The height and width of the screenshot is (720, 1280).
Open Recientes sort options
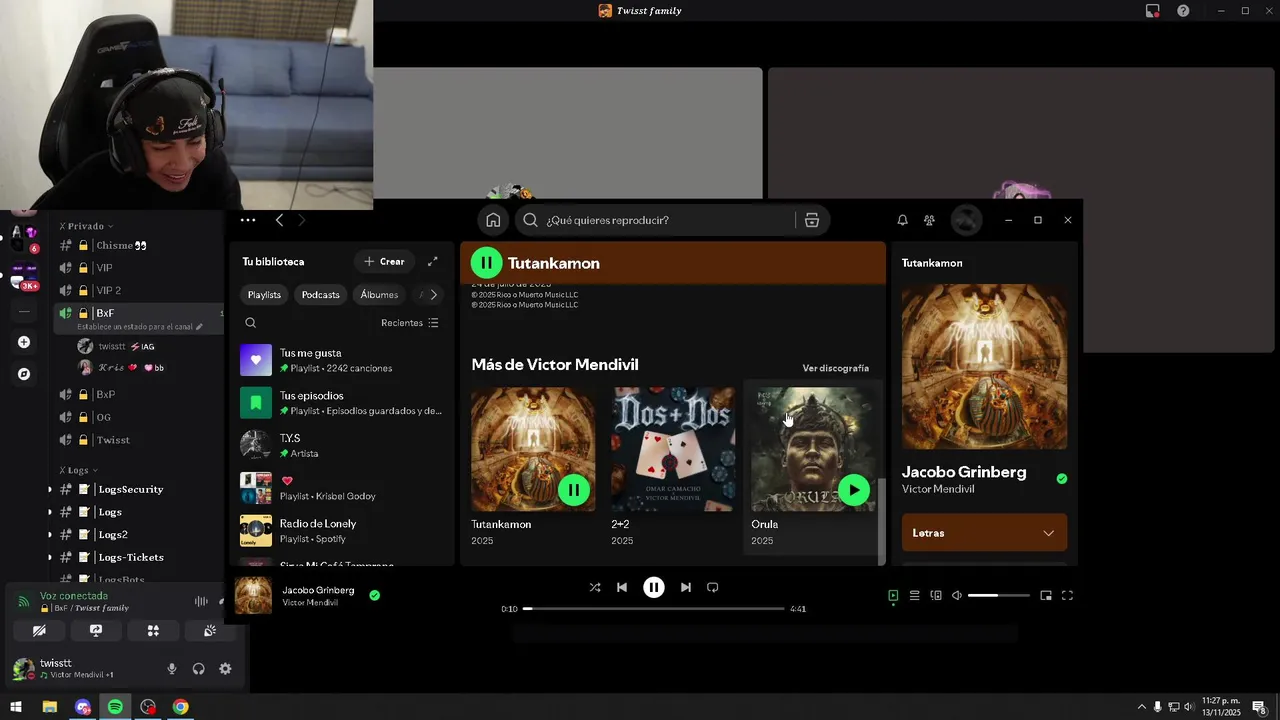[410, 323]
